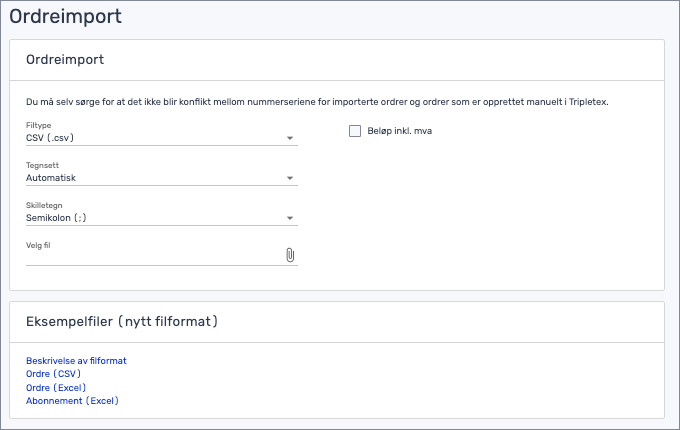Click the main Ordreimport page title

pos(67,17)
